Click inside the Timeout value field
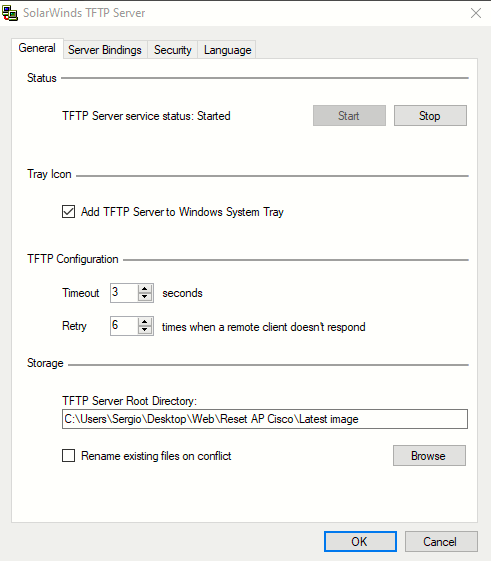491x561 pixels. tap(124, 293)
